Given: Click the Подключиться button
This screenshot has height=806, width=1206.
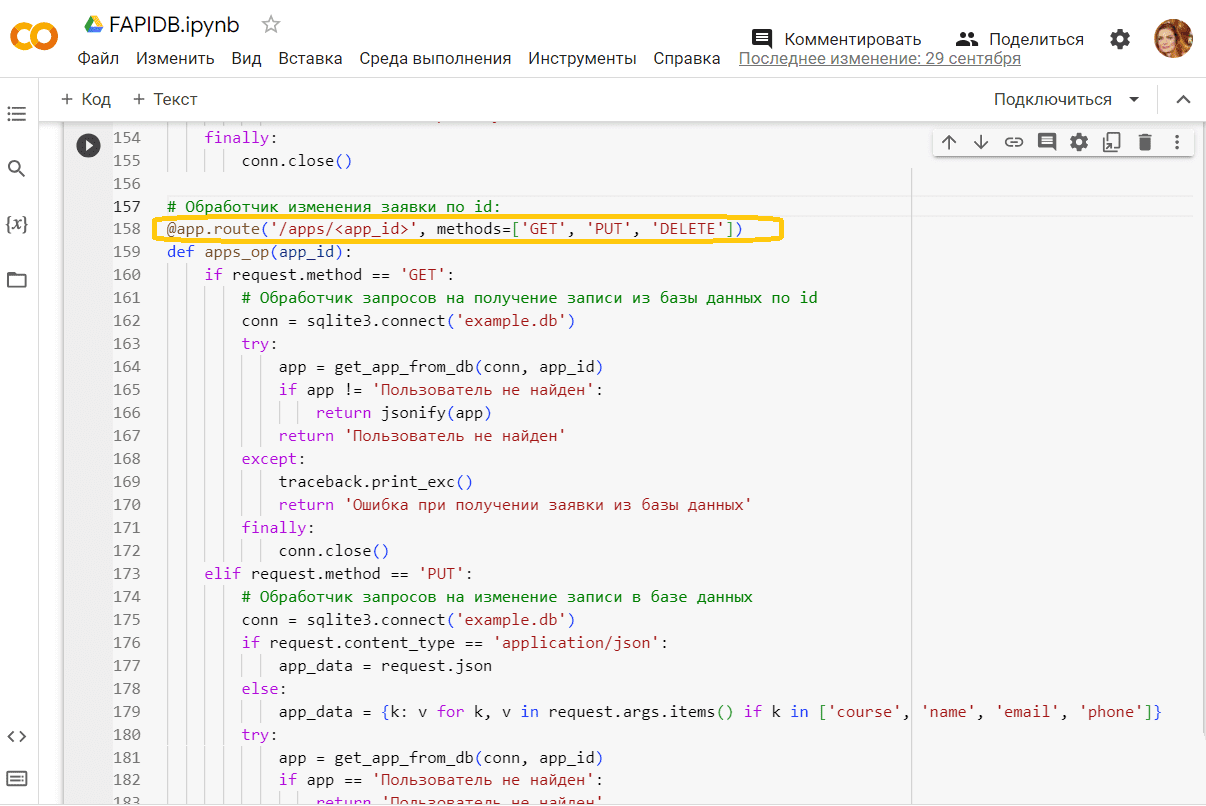Looking at the screenshot, I should 1052,99.
